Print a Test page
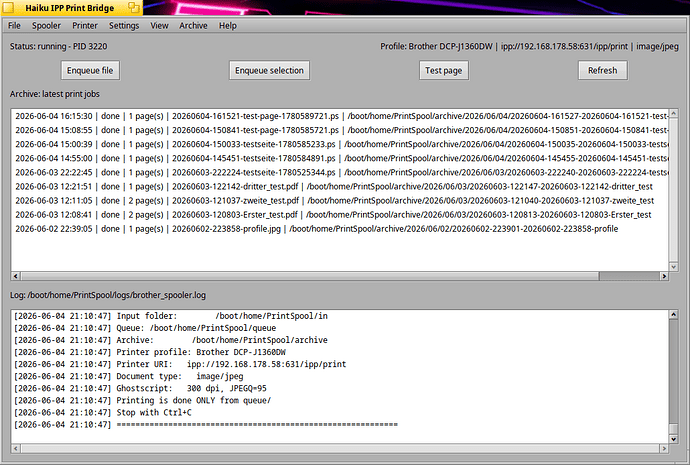Image resolution: width=690 pixels, height=465 pixels. tap(444, 70)
